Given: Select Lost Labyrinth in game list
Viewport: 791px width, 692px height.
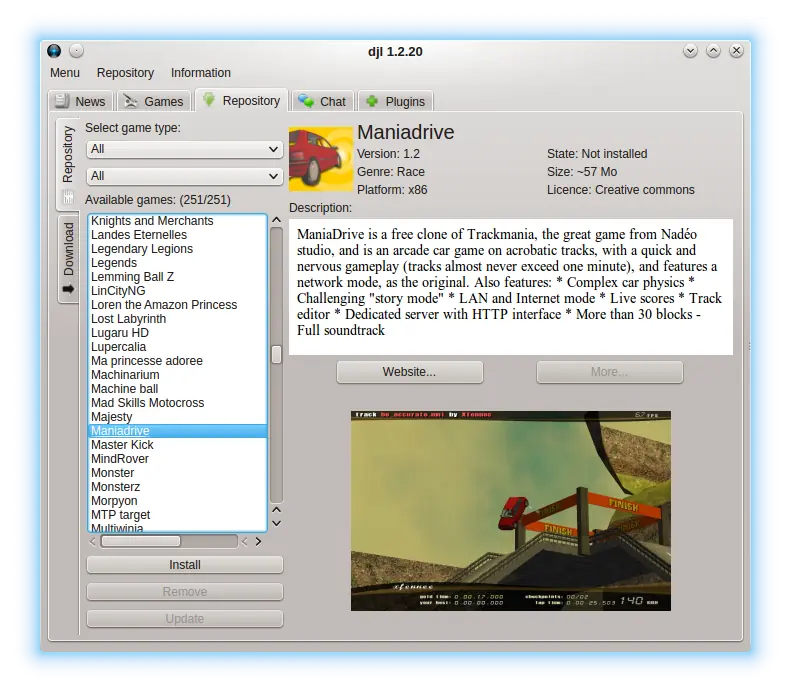Looking at the screenshot, I should [x=178, y=319].
